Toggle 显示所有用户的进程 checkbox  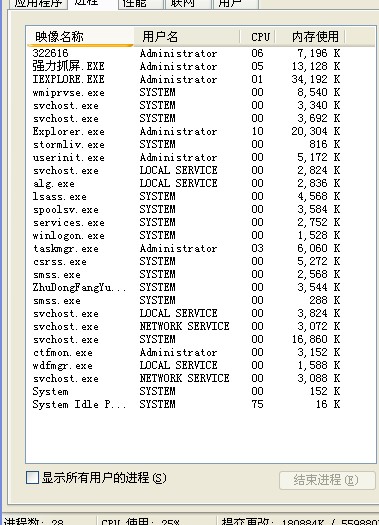pos(32,477)
